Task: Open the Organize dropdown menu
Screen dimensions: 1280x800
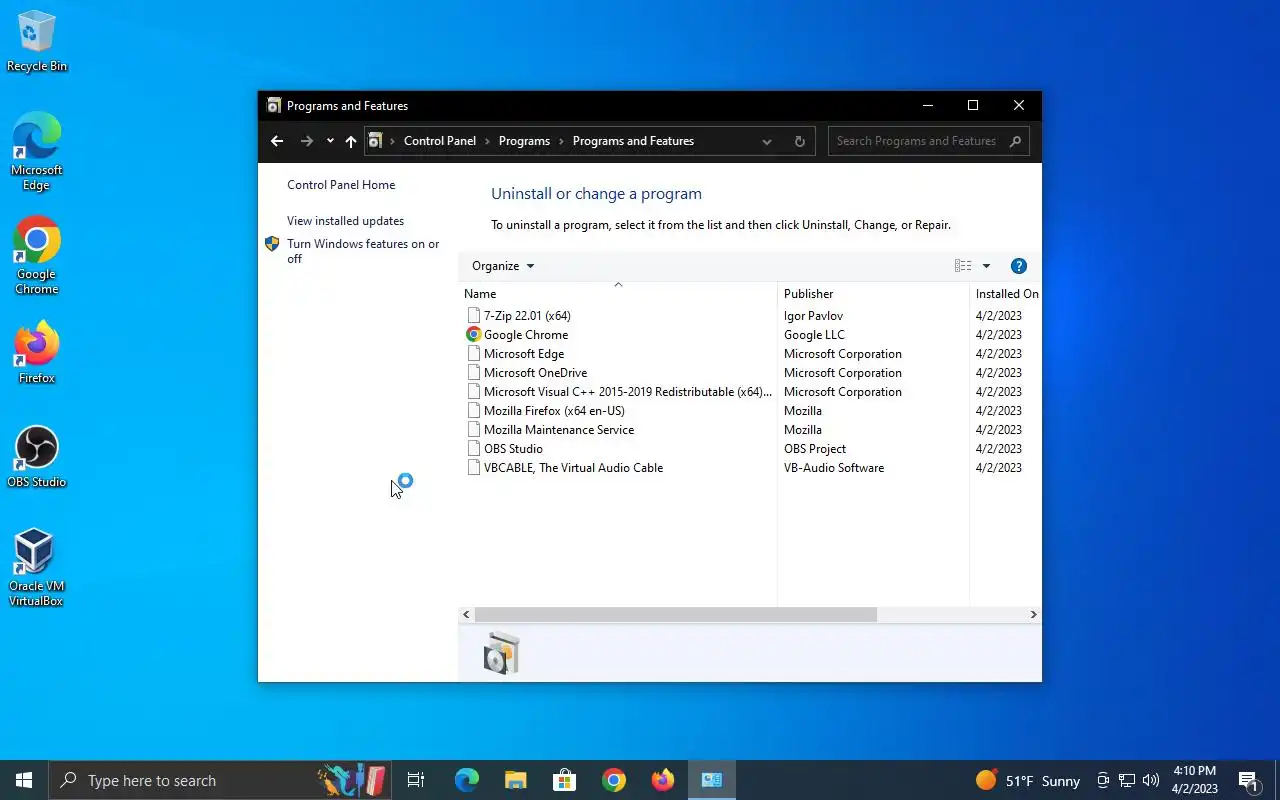Action: coord(503,266)
